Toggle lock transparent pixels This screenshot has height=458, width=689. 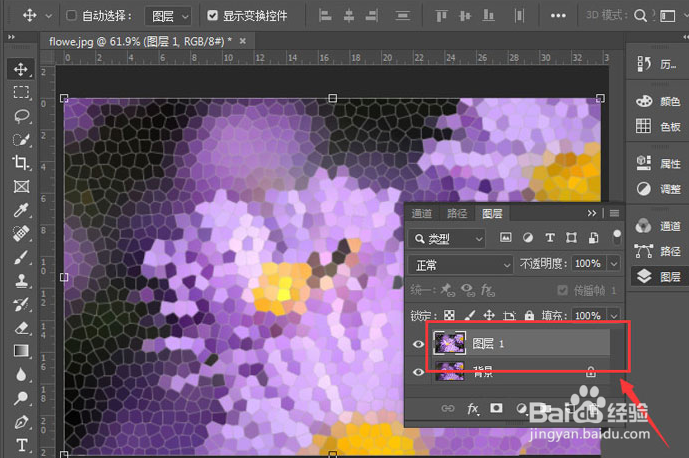(449, 315)
